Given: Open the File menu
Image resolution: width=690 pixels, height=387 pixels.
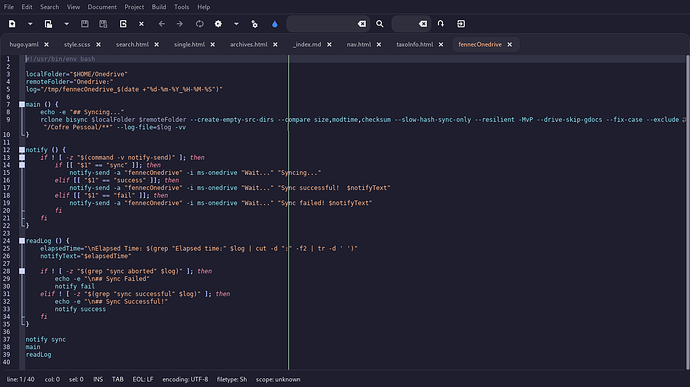Looking at the screenshot, I should coord(9,7).
